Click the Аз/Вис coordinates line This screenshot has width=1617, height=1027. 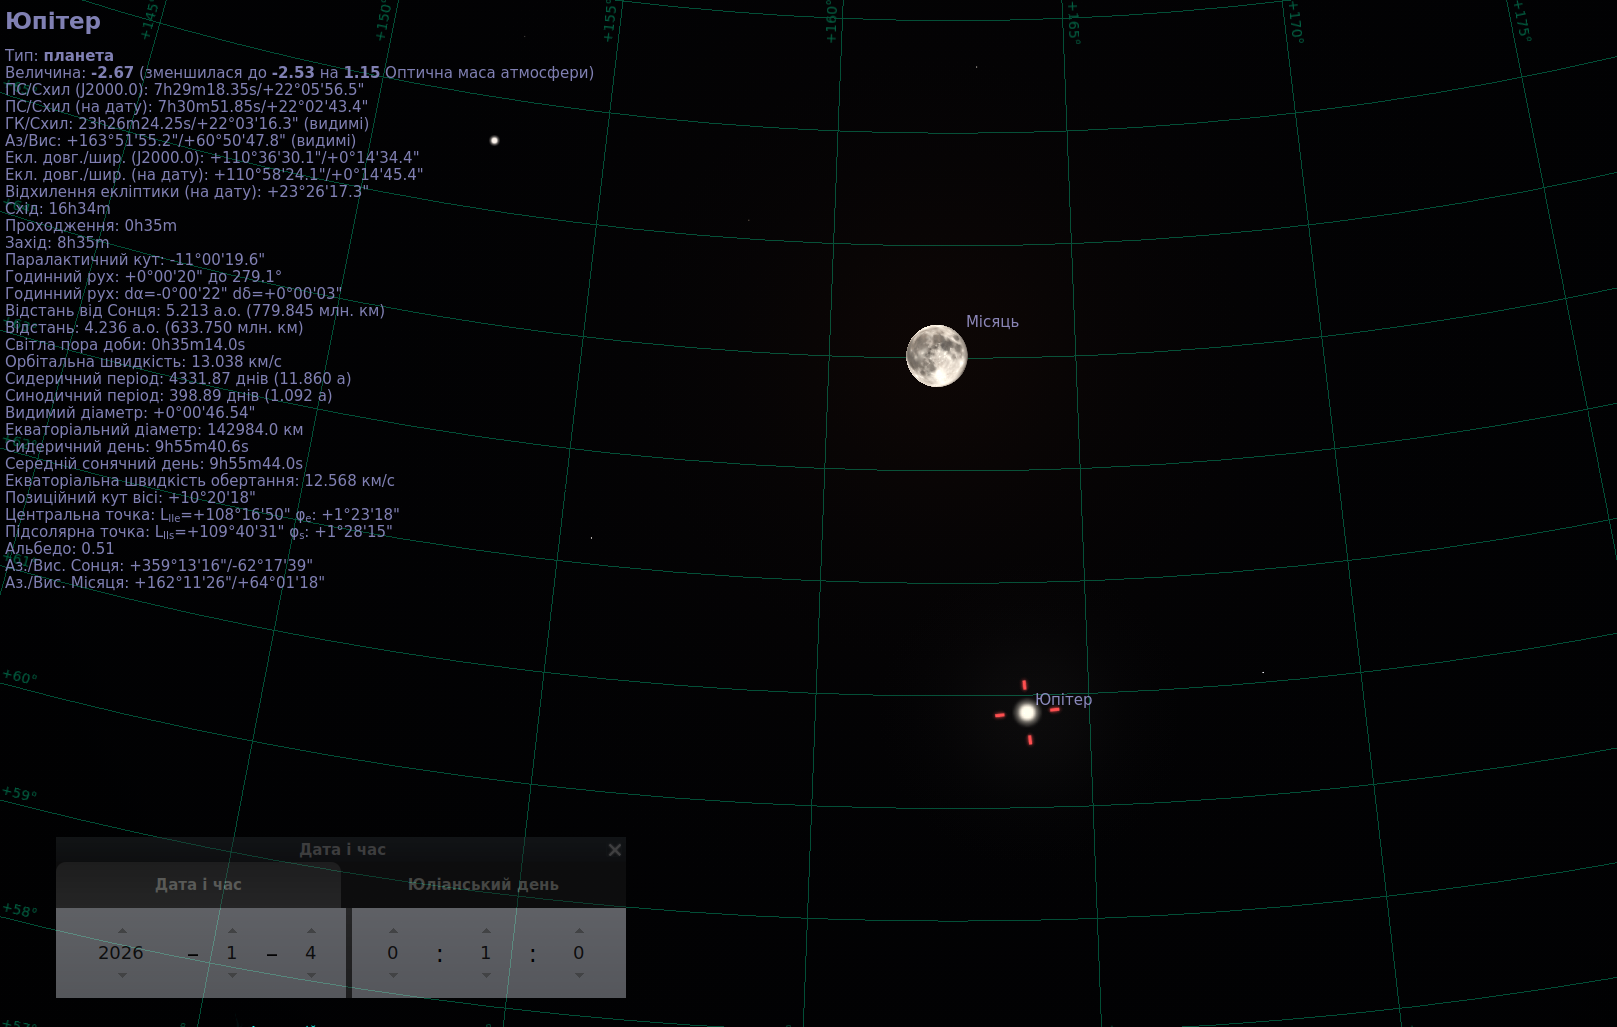[180, 141]
